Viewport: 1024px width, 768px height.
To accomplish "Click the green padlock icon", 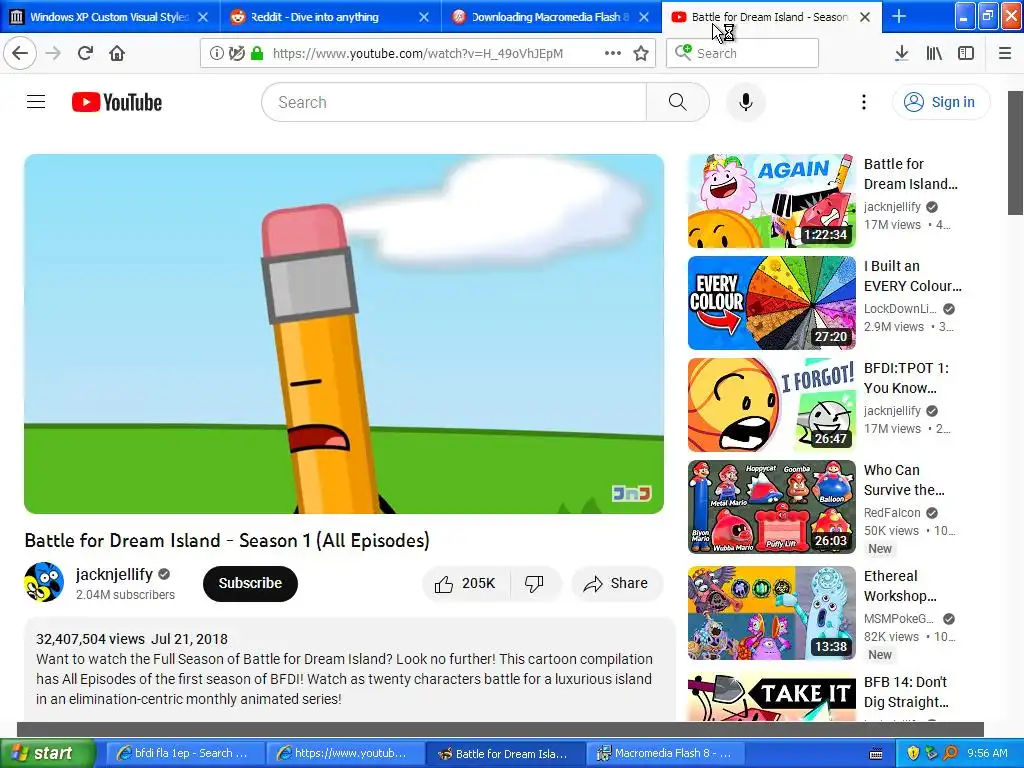I will [x=257, y=53].
